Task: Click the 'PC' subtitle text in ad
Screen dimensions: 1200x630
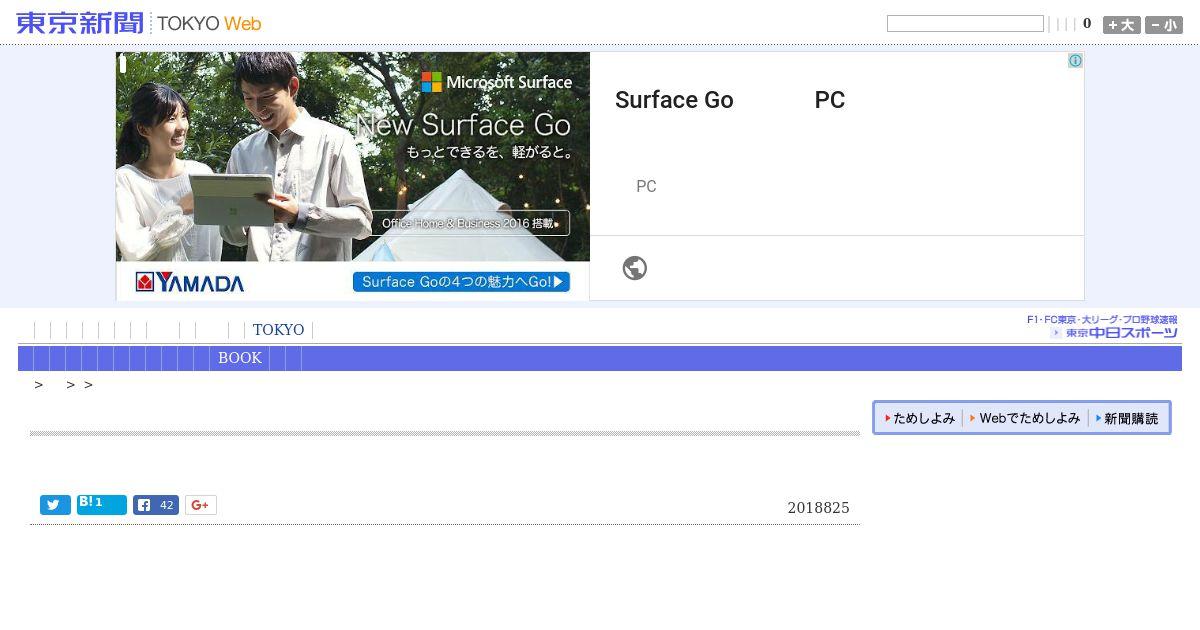Action: [x=646, y=186]
